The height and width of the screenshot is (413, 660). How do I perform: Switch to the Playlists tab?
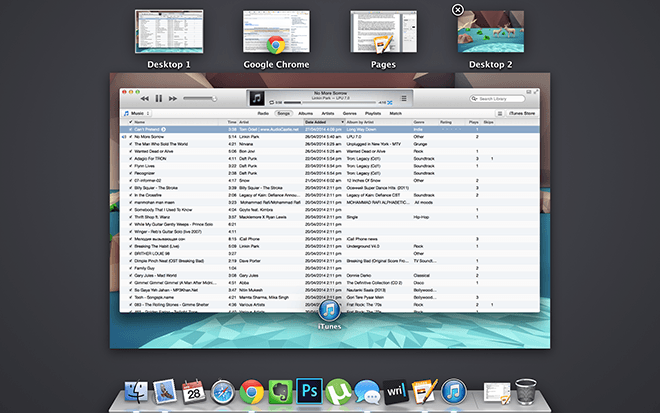pos(373,114)
